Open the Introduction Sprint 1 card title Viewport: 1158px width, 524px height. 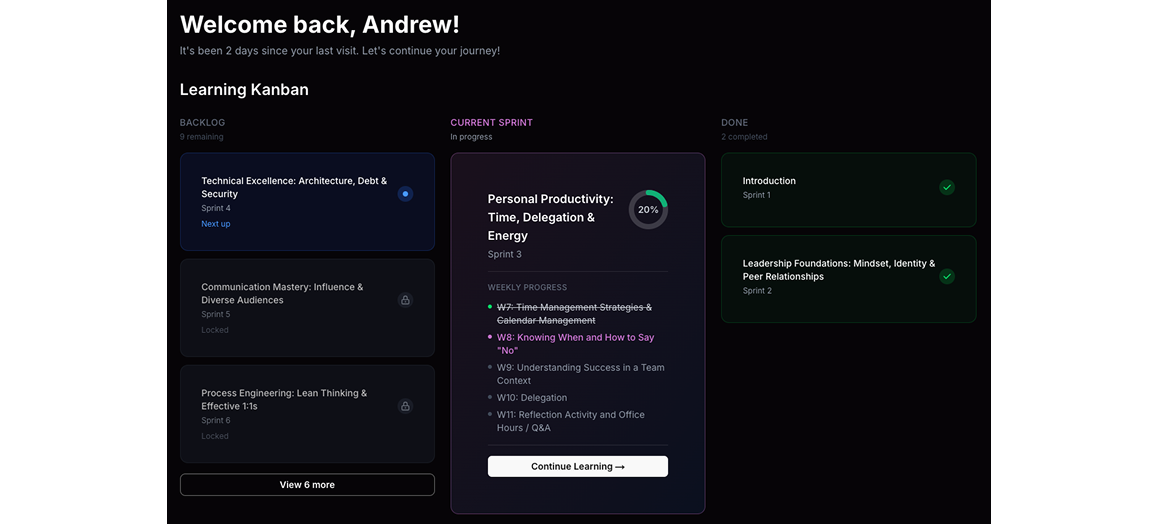tap(769, 181)
